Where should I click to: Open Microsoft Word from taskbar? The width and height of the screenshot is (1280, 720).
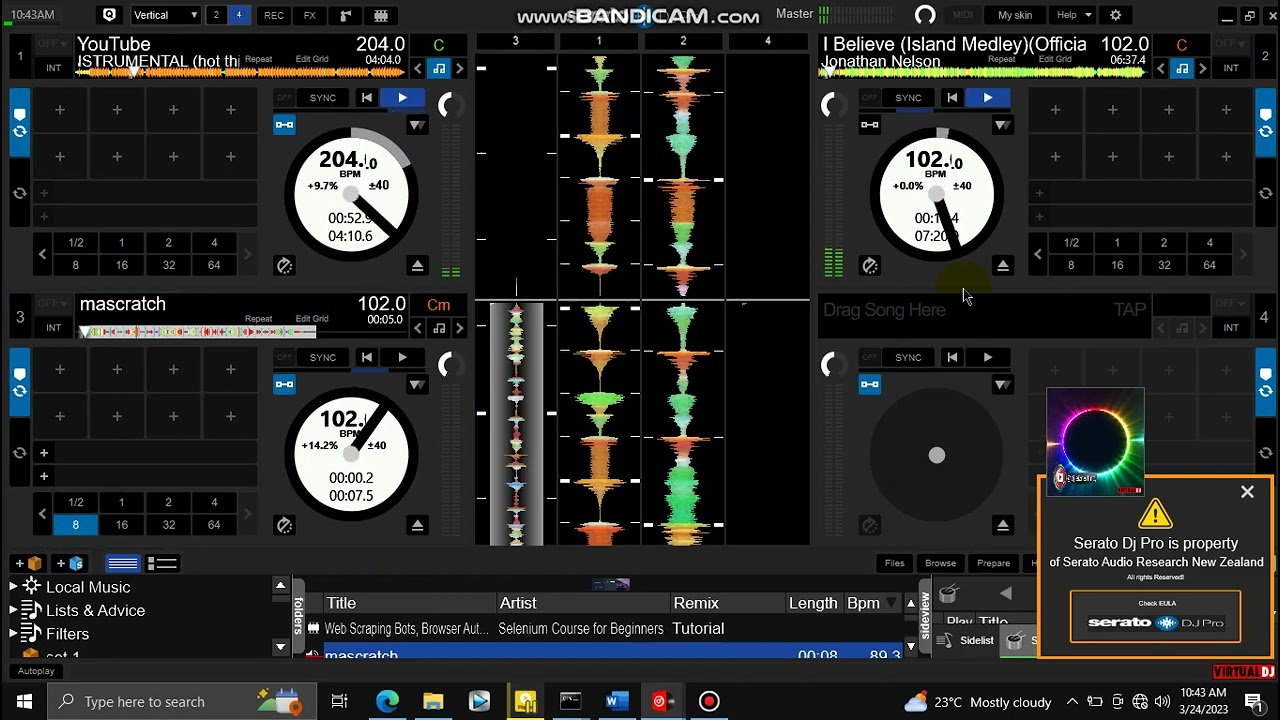tap(617, 701)
